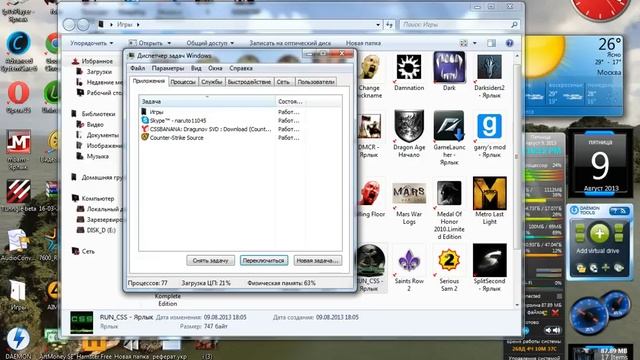
Task: Open the Dark game shortcut
Action: (449, 67)
